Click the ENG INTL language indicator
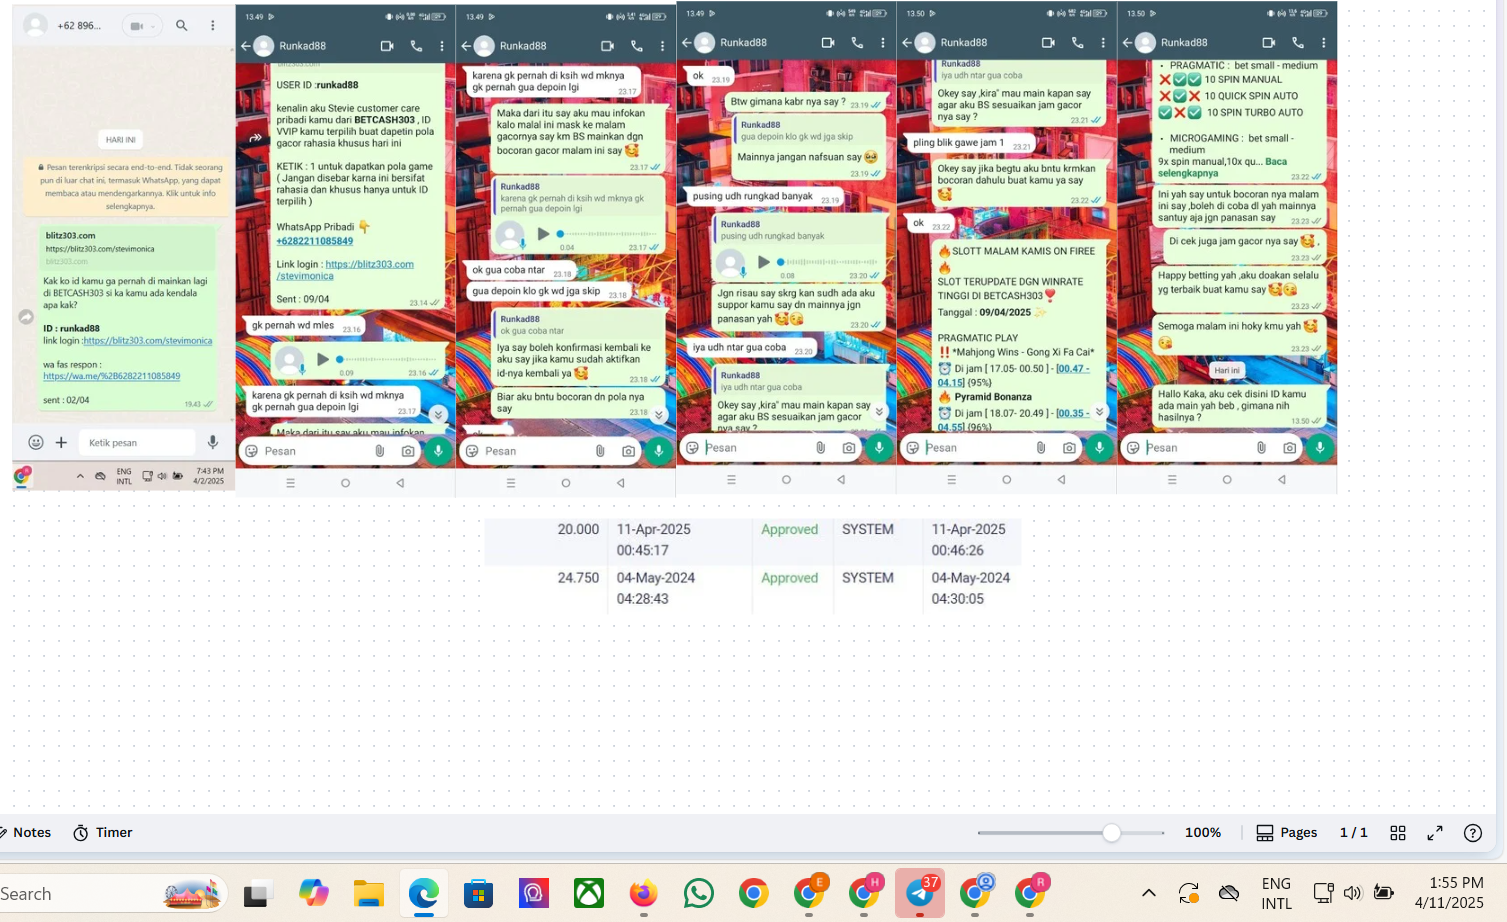 (x=1276, y=893)
